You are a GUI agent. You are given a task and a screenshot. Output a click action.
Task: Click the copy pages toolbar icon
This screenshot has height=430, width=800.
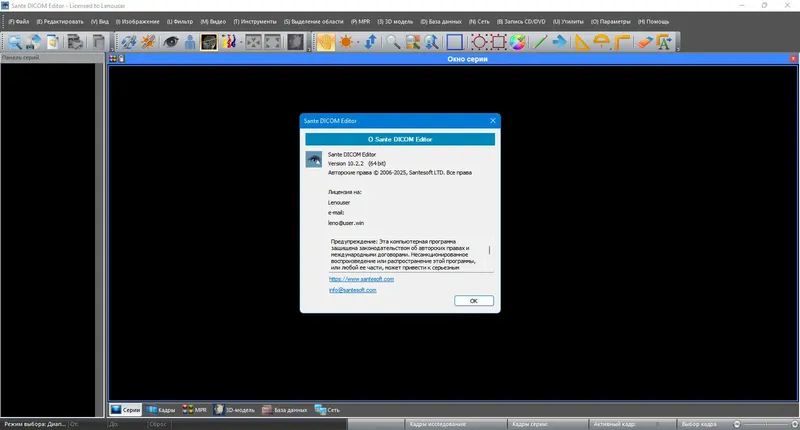click(98, 42)
